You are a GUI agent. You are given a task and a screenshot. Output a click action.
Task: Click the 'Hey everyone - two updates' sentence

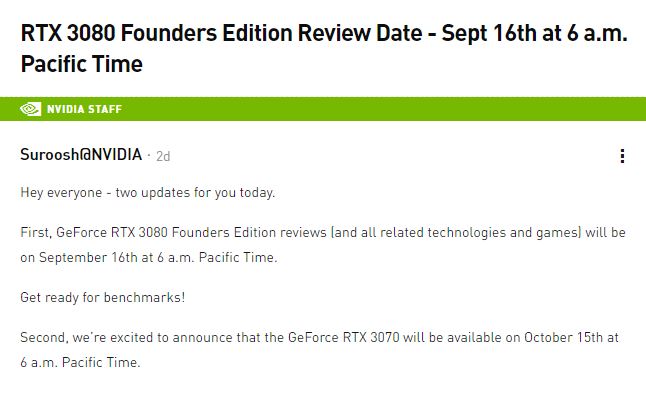coord(147,192)
